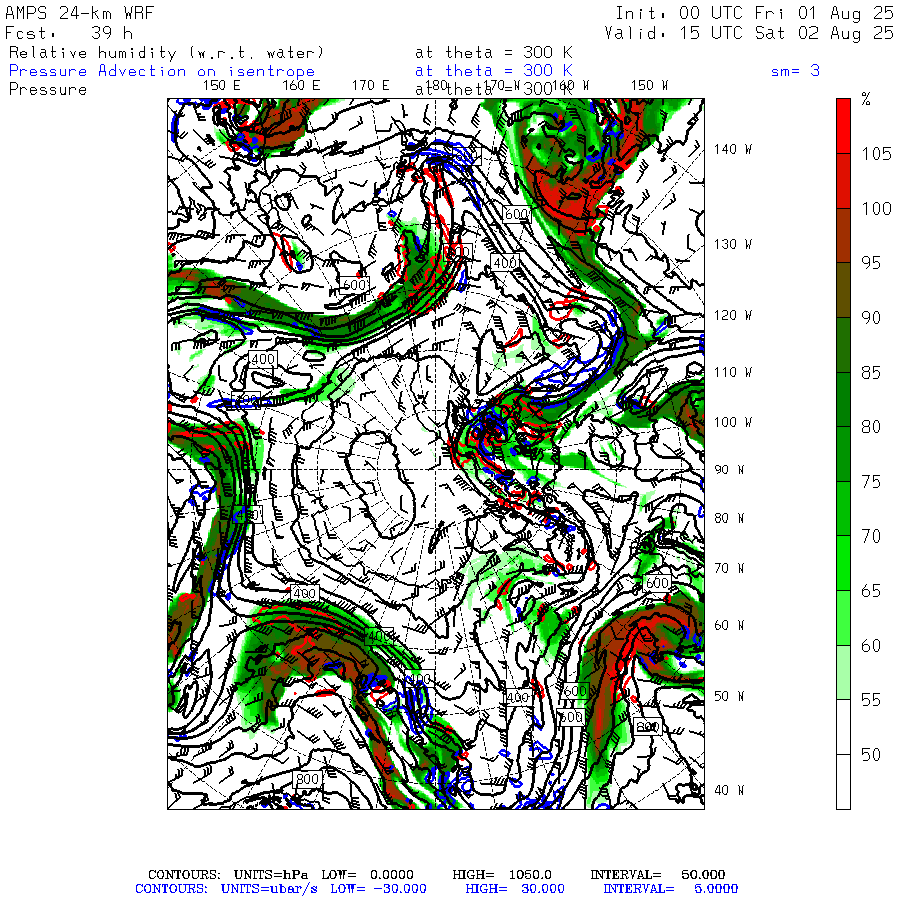The image size is (900, 900).
Task: Select the "110 W" longitude label
Action: [733, 372]
